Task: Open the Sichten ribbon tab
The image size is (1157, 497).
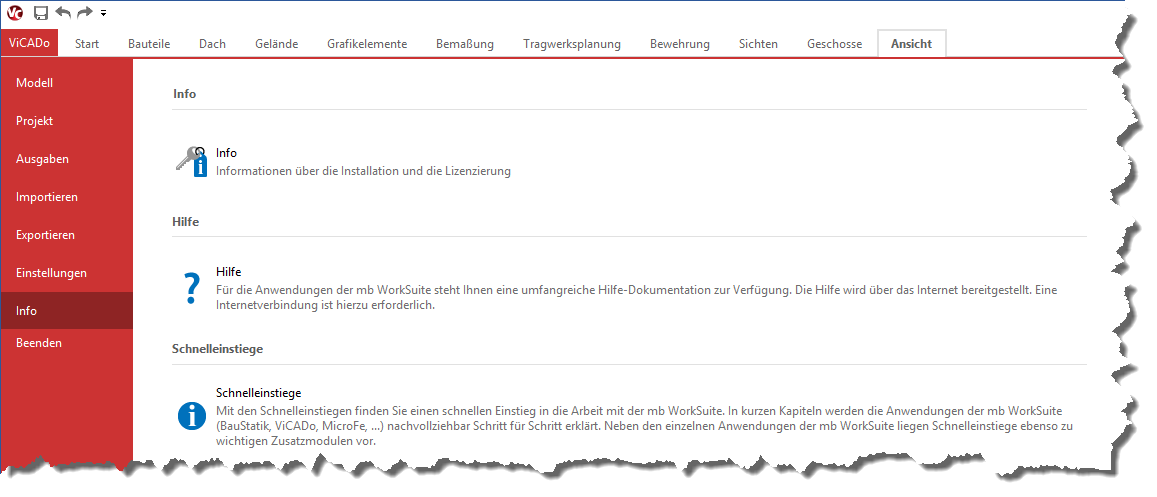Action: pos(759,44)
